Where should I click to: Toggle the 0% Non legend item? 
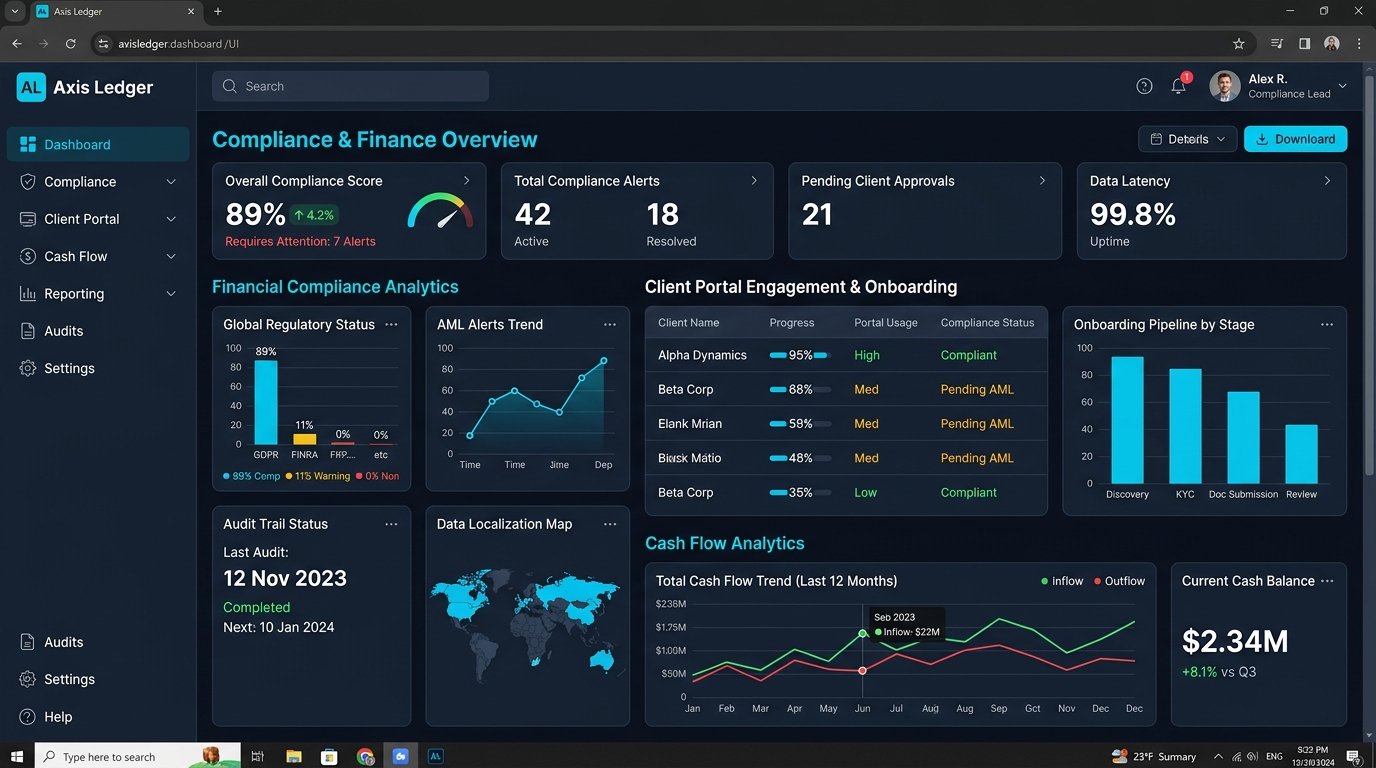click(377, 476)
